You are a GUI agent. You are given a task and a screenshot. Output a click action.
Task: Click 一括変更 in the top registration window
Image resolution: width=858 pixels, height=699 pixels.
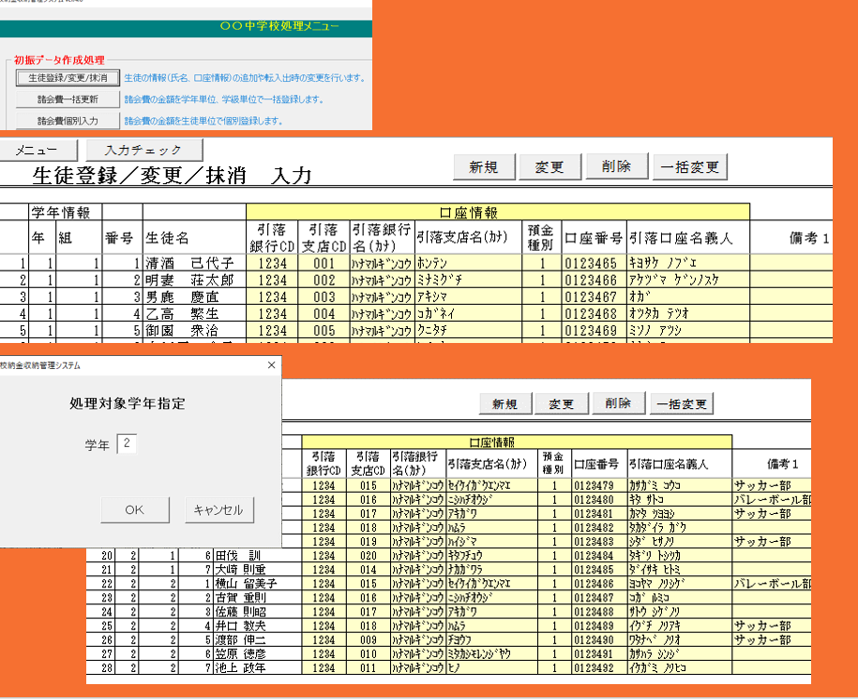[x=692, y=167]
